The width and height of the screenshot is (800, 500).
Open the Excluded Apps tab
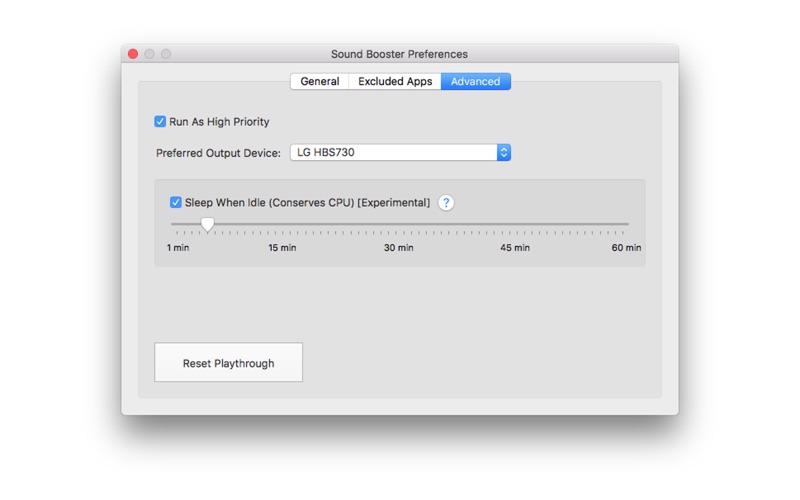pyautogui.click(x=395, y=82)
